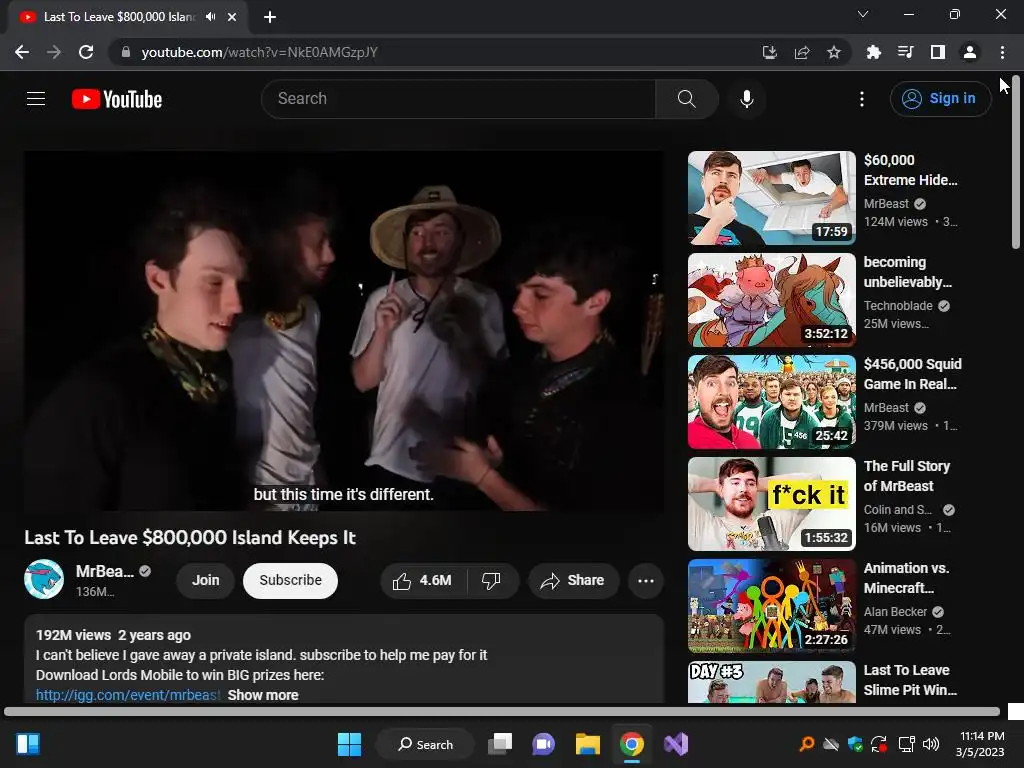
Task: Share the video
Action: [x=573, y=581]
